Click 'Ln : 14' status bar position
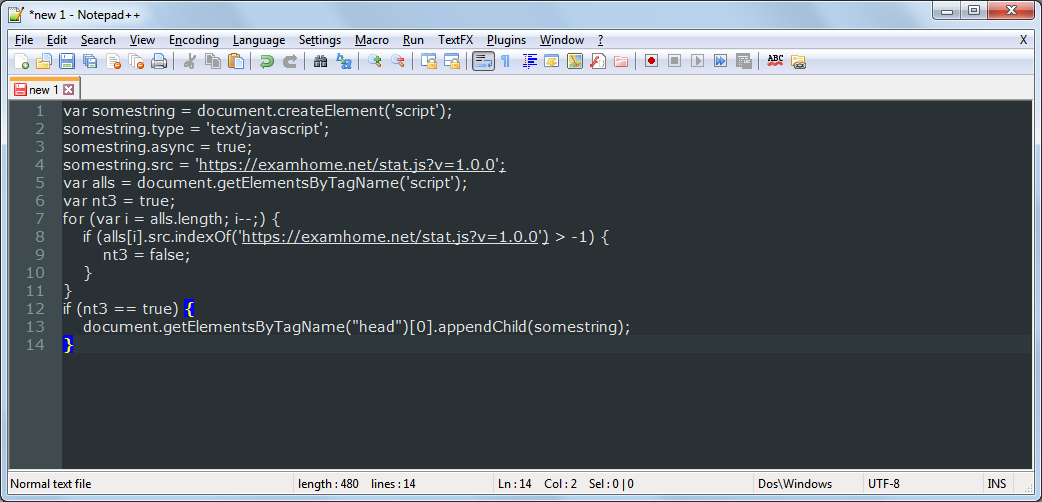This screenshot has width=1042, height=502. click(x=515, y=484)
